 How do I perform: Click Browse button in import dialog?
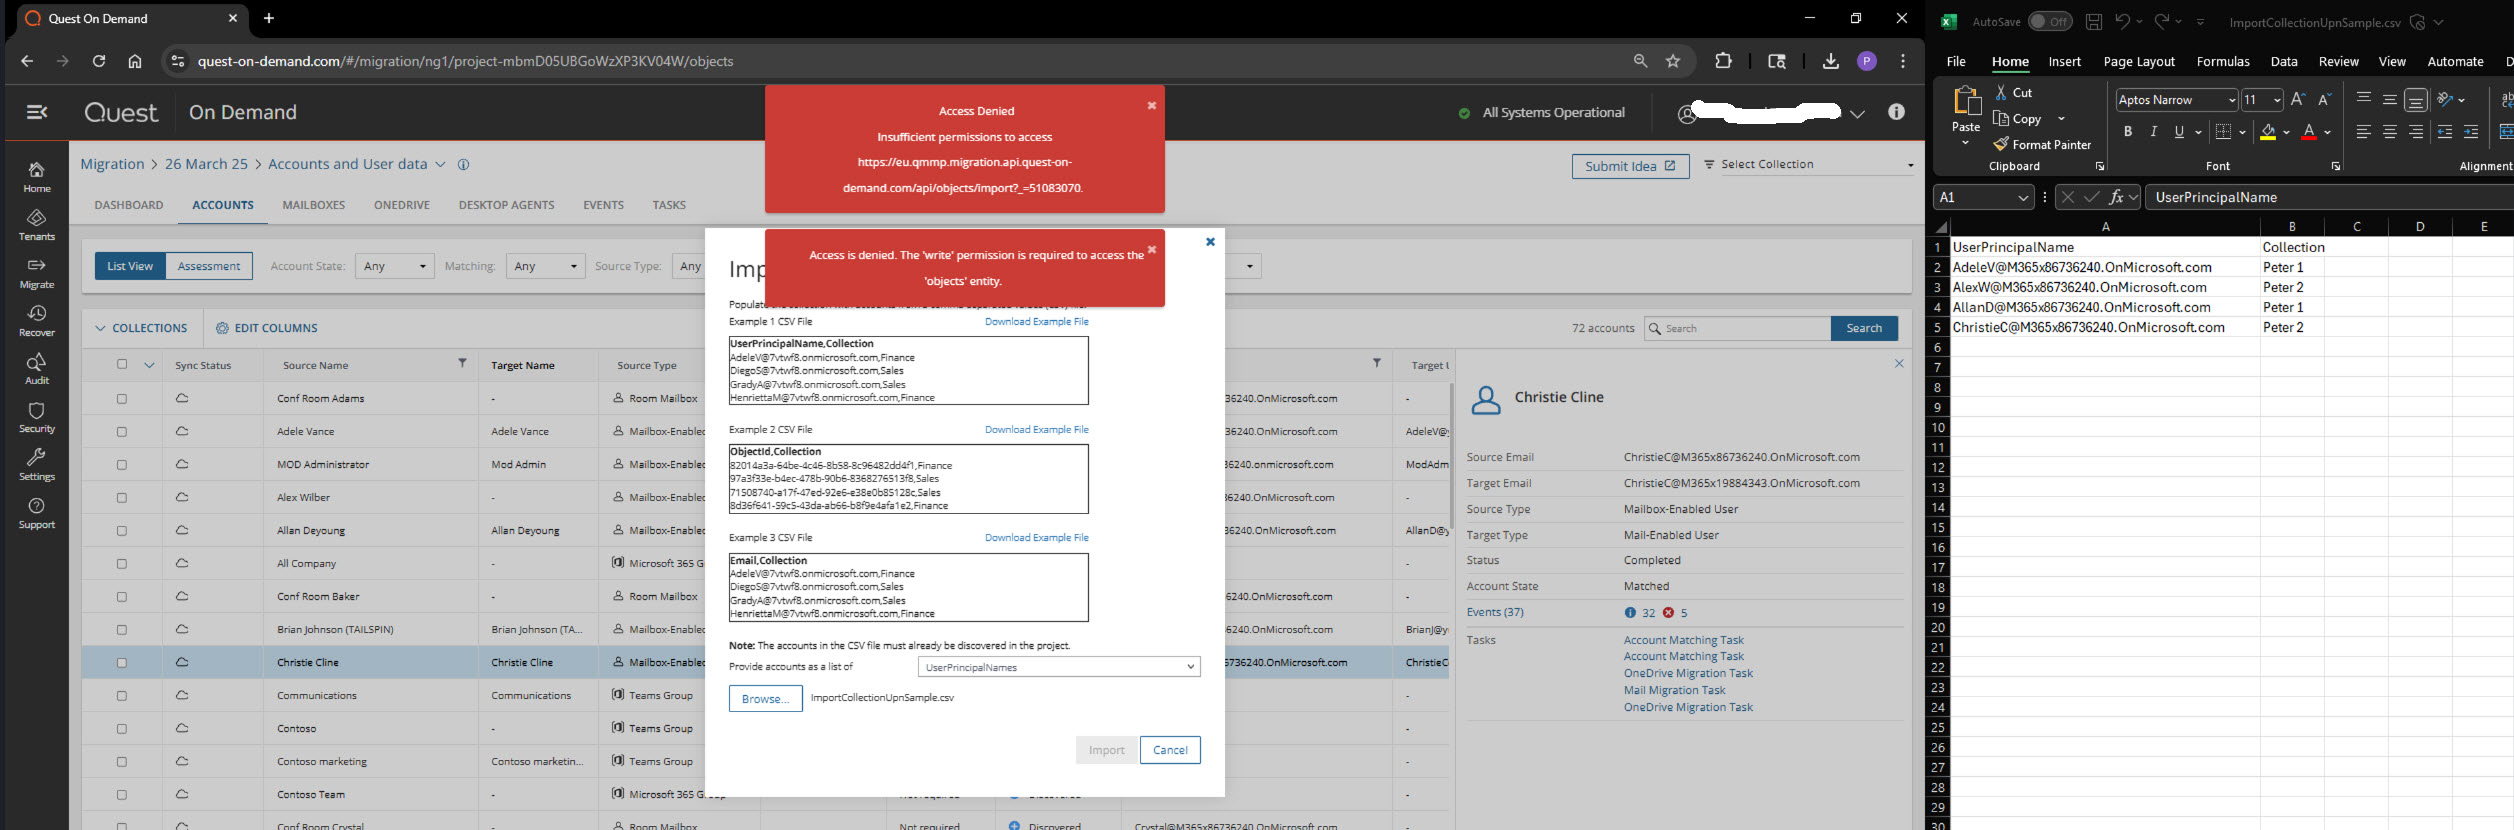(766, 698)
